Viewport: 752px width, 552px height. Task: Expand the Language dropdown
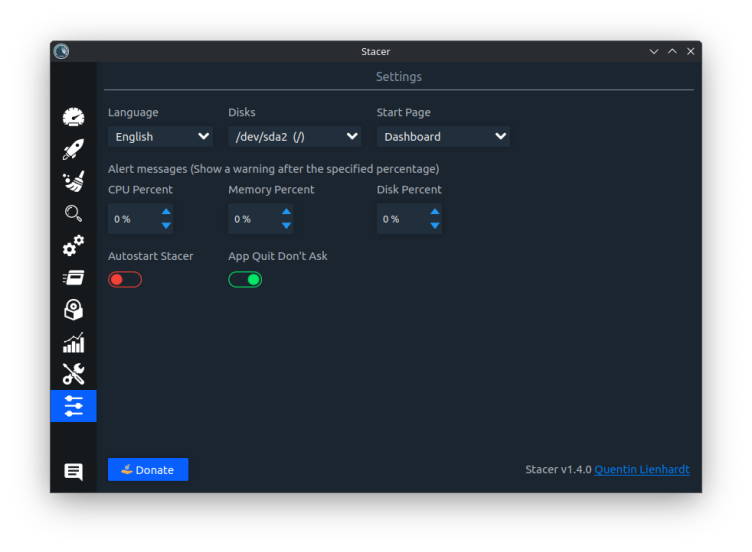pyautogui.click(x=160, y=136)
